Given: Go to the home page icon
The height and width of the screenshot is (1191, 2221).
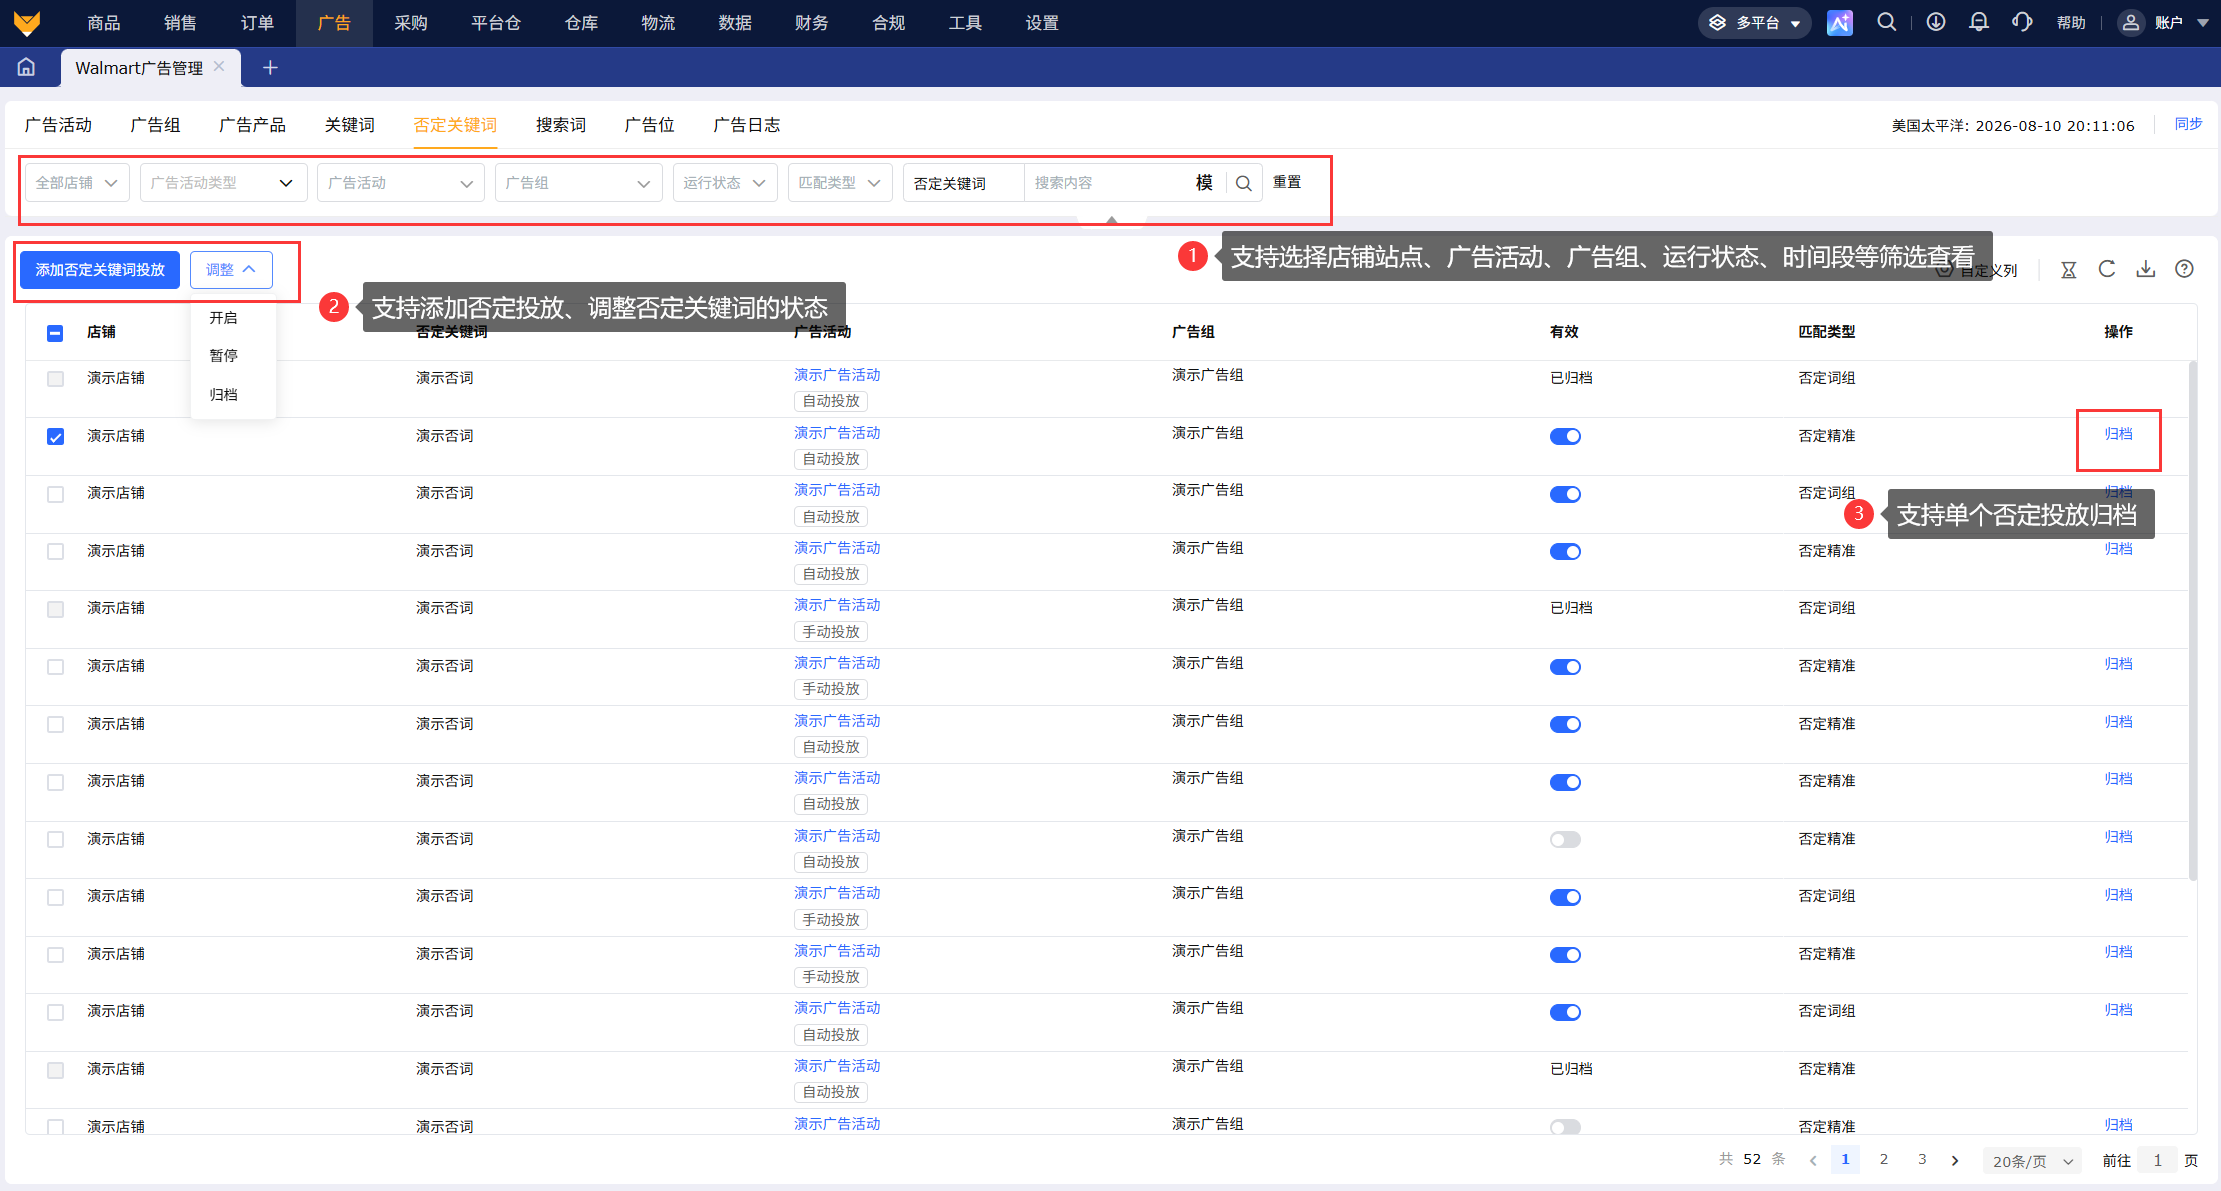Looking at the screenshot, I should (x=26, y=67).
